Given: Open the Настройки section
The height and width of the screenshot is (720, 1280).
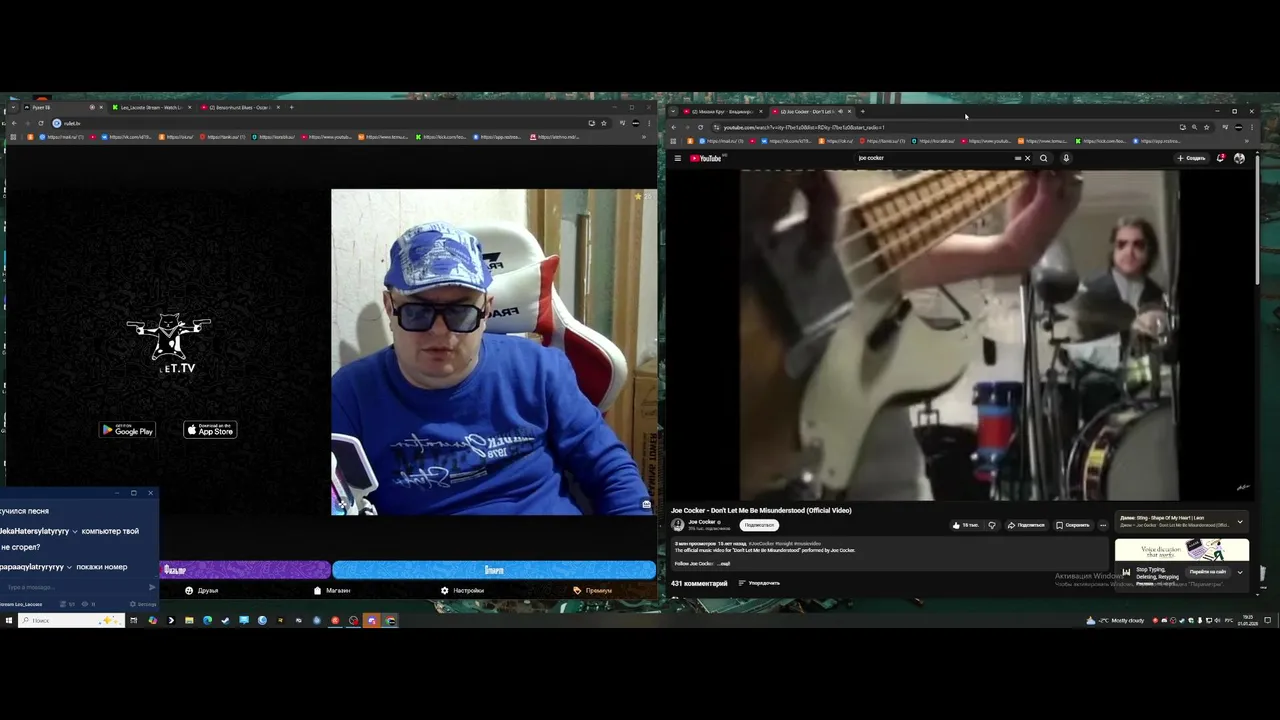Looking at the screenshot, I should coord(463,591).
